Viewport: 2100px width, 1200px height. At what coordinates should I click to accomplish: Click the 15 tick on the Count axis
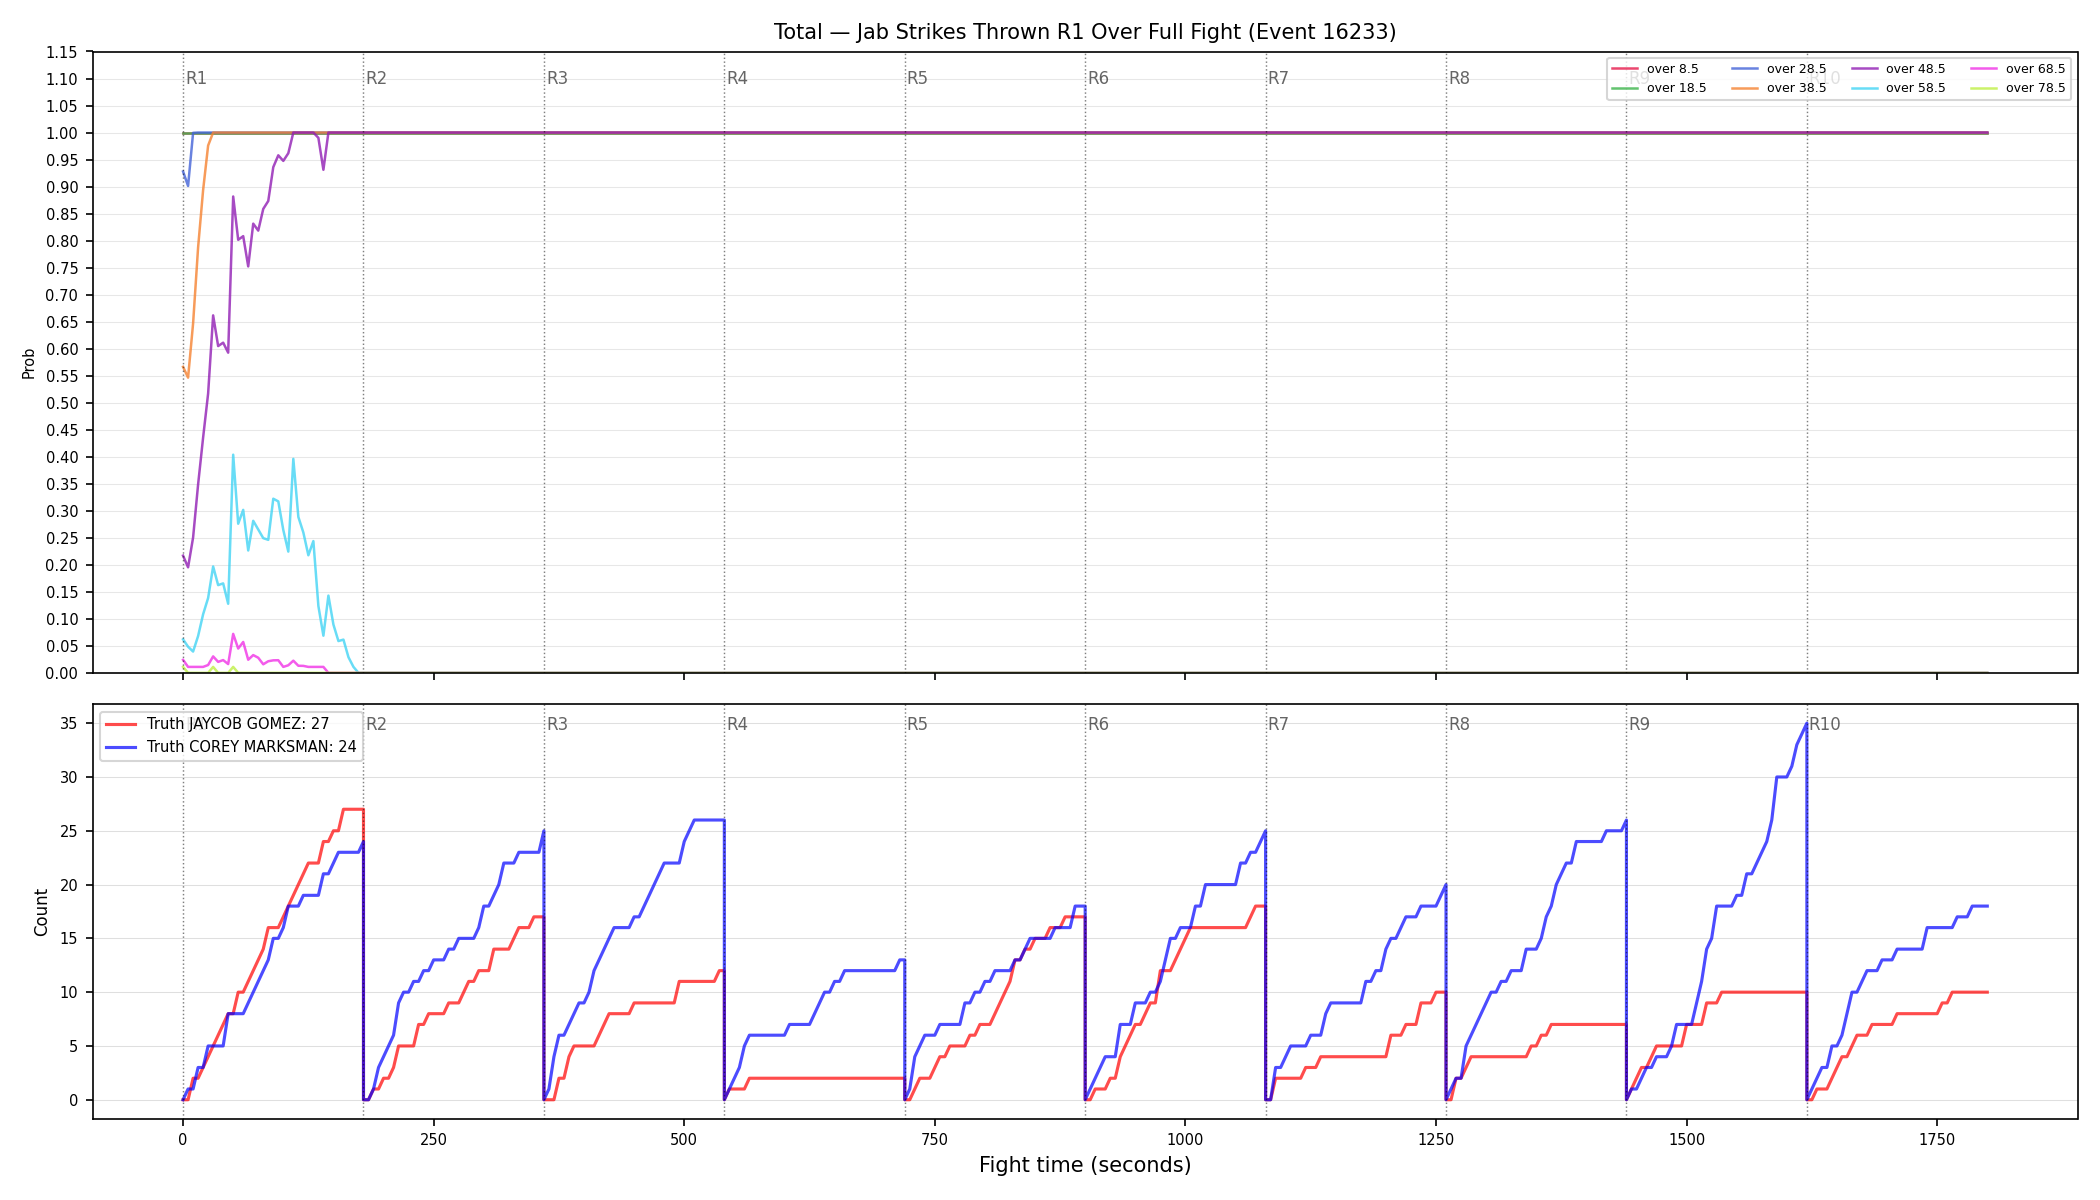tap(69, 938)
